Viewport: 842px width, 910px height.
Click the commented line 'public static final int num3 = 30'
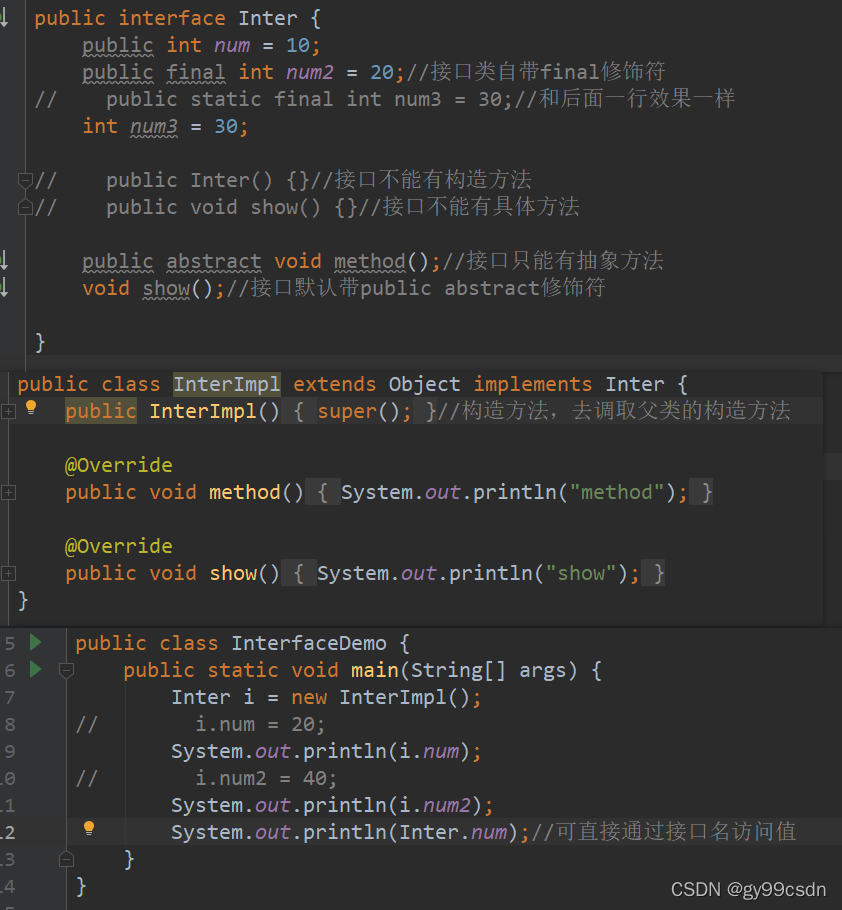(x=309, y=99)
